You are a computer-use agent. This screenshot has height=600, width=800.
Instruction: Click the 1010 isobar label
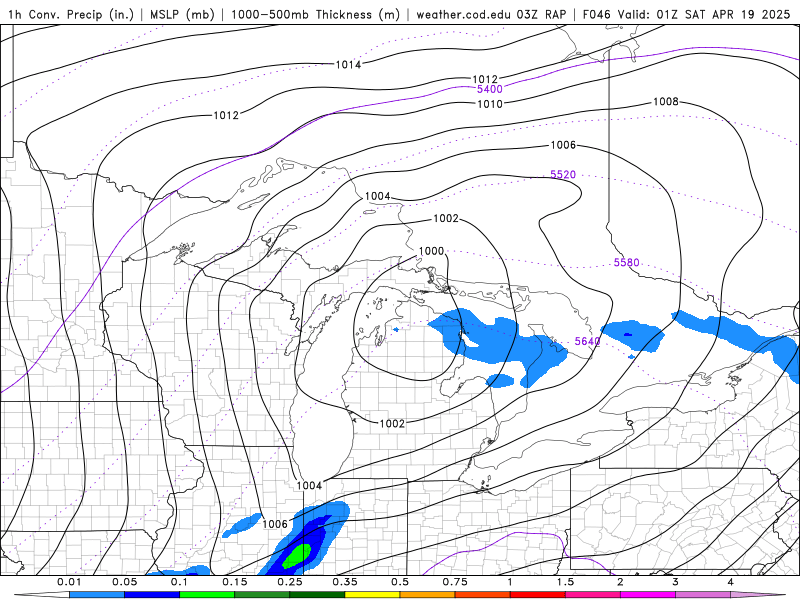[490, 104]
